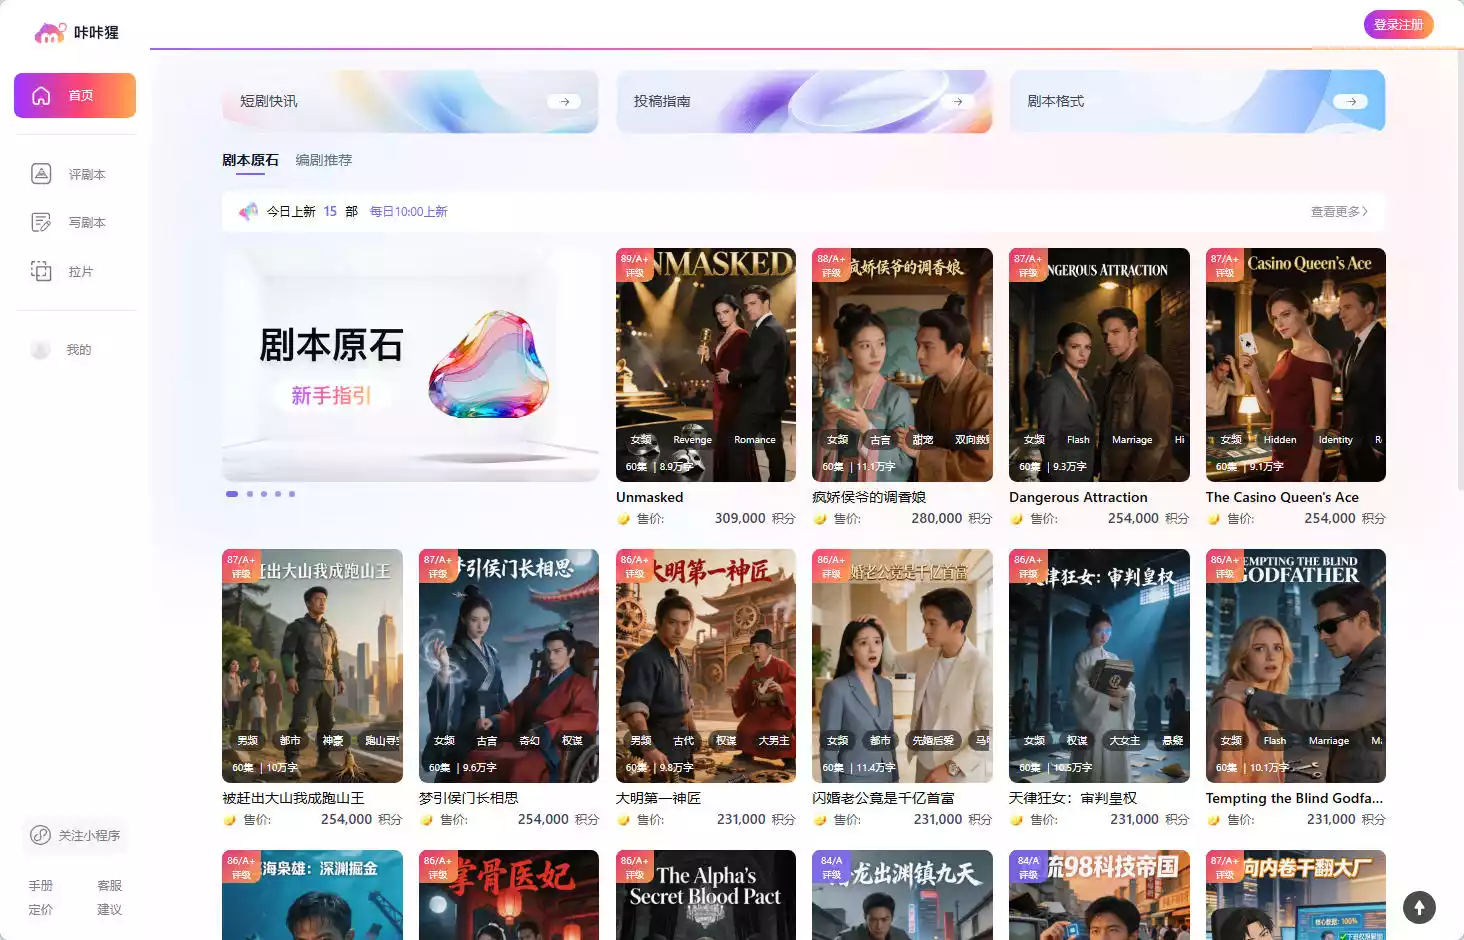Viewport: 1464px width, 940px height.
Task: Click the title '被赶出大山我成跑山王'
Action: [x=293, y=798]
